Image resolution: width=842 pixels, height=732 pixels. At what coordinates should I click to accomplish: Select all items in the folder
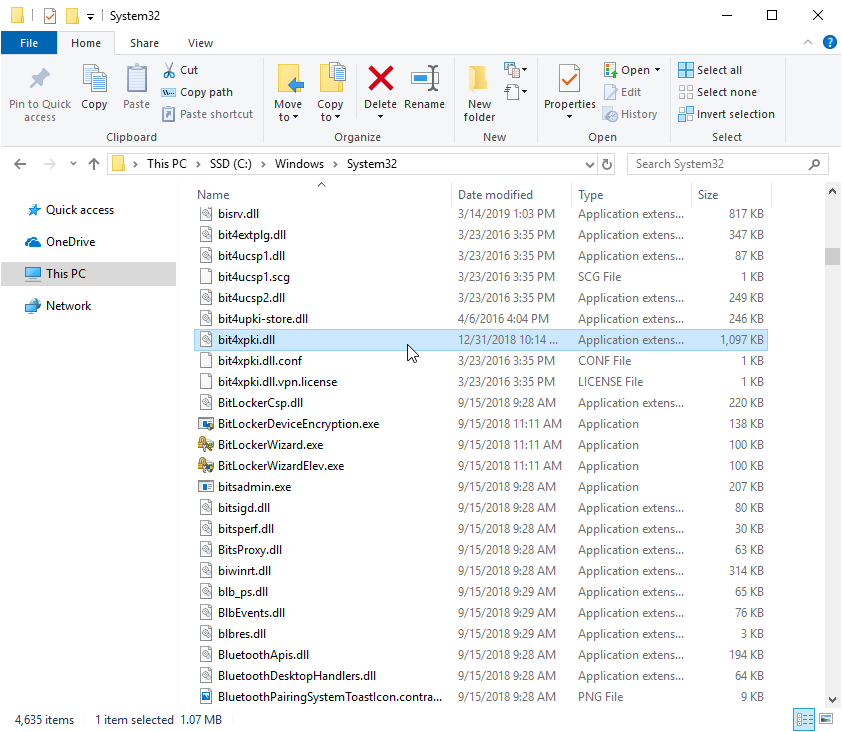point(710,70)
